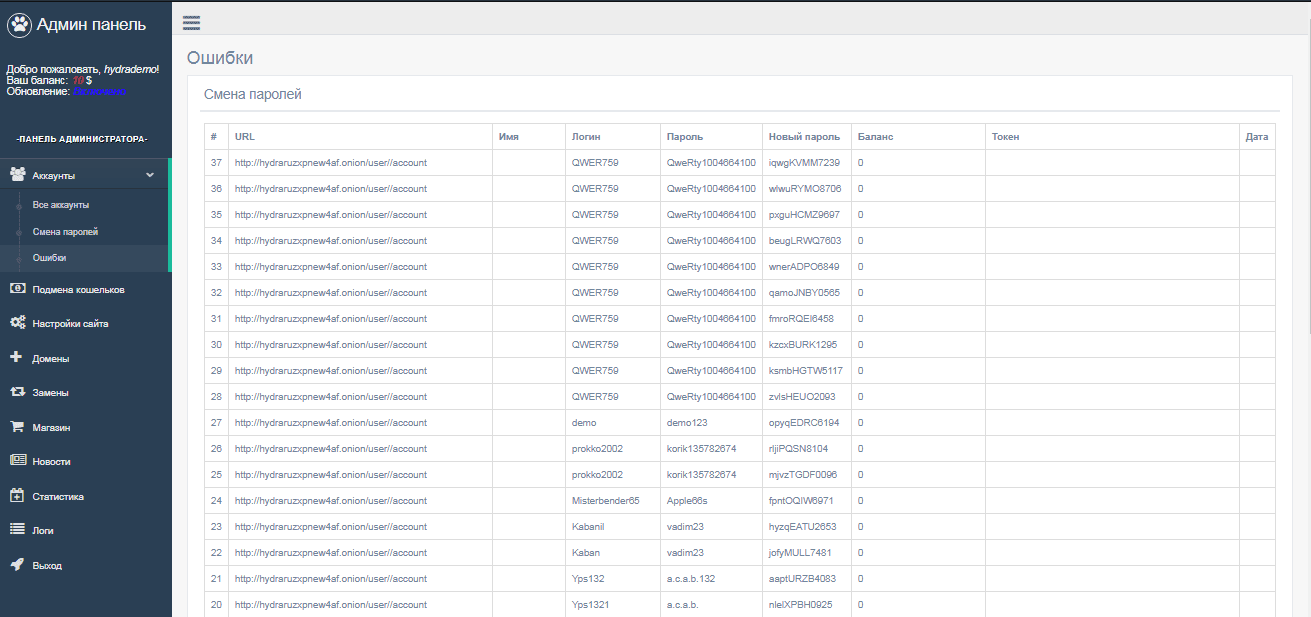Viewport: 1311px width, 617px height.
Task: Click the rocket icon next to Выход
Action: (17, 564)
